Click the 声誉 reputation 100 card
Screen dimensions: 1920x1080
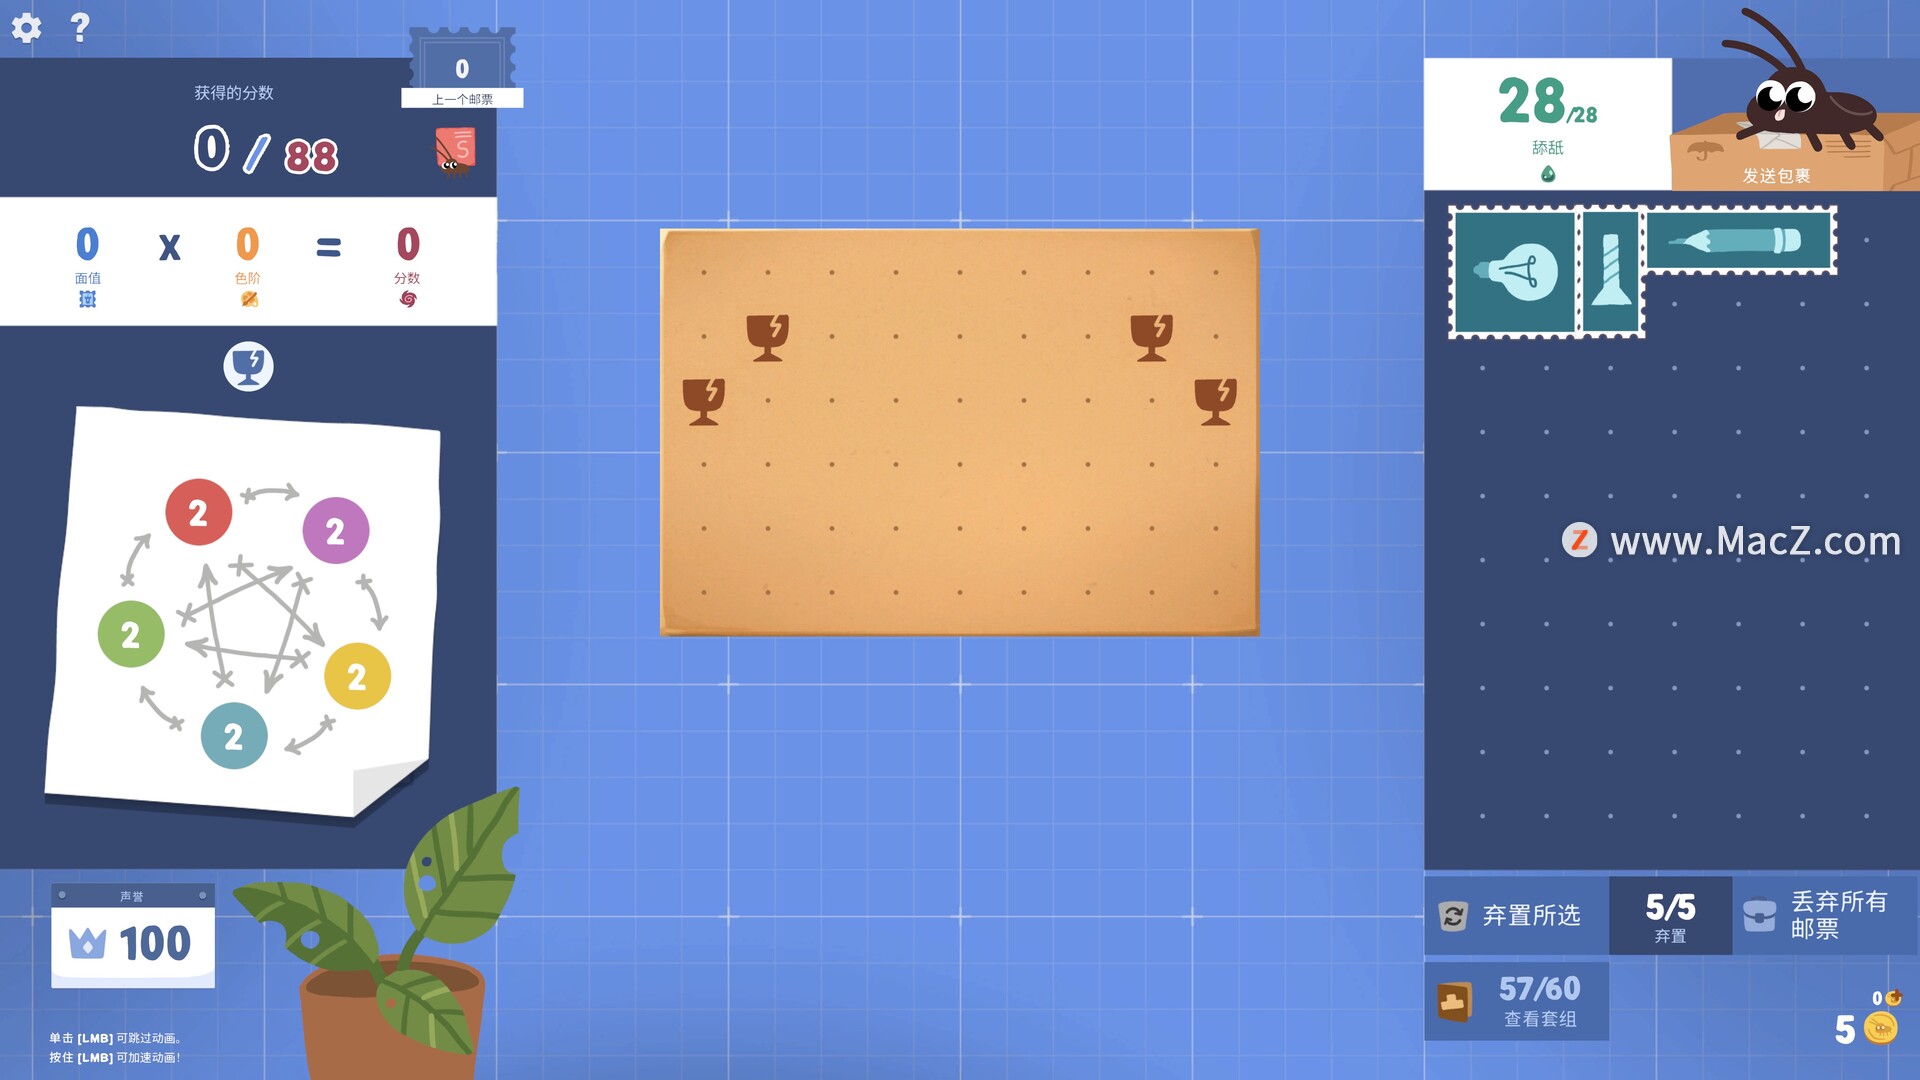(133, 936)
